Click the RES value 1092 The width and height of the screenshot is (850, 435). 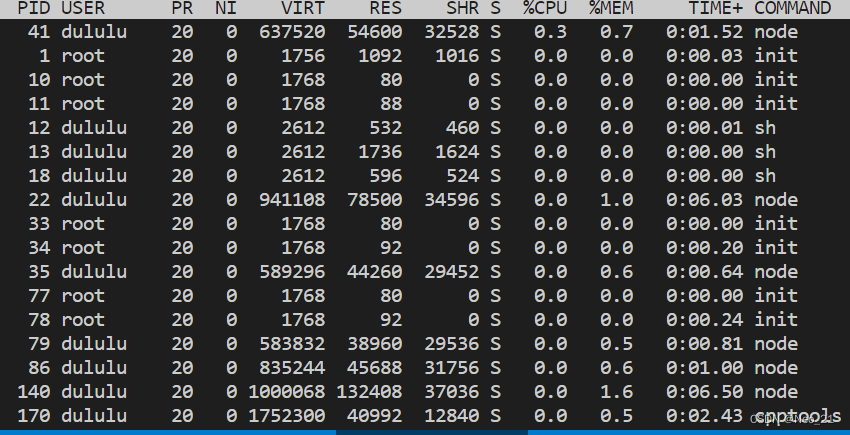coord(380,55)
